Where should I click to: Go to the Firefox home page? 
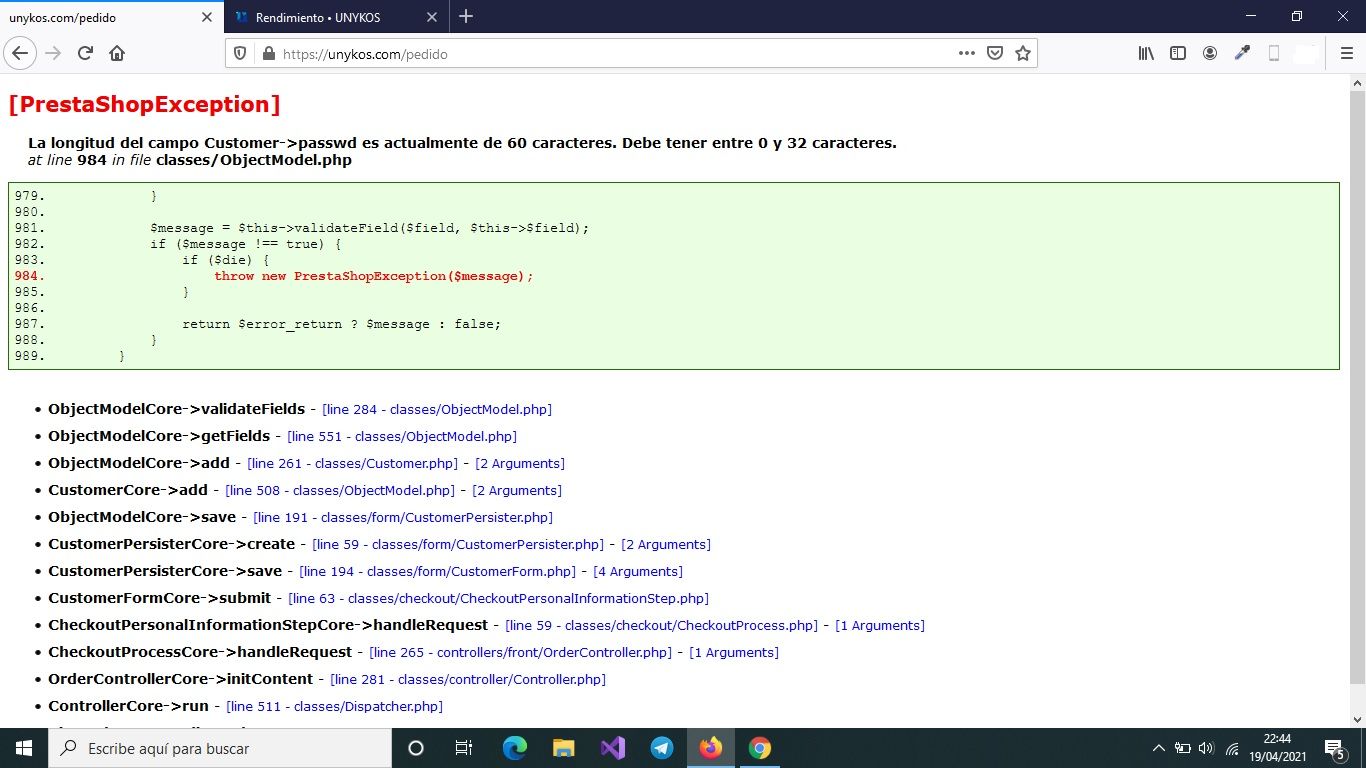(x=117, y=53)
